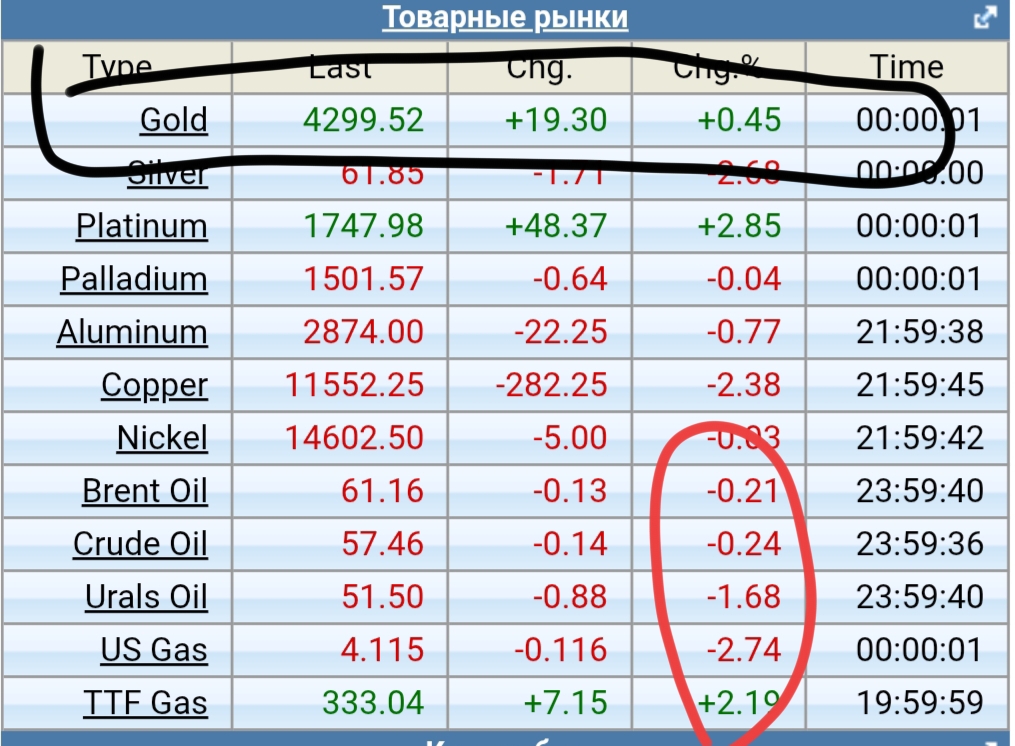
Task: Select the Palladium link
Action: click(x=134, y=279)
